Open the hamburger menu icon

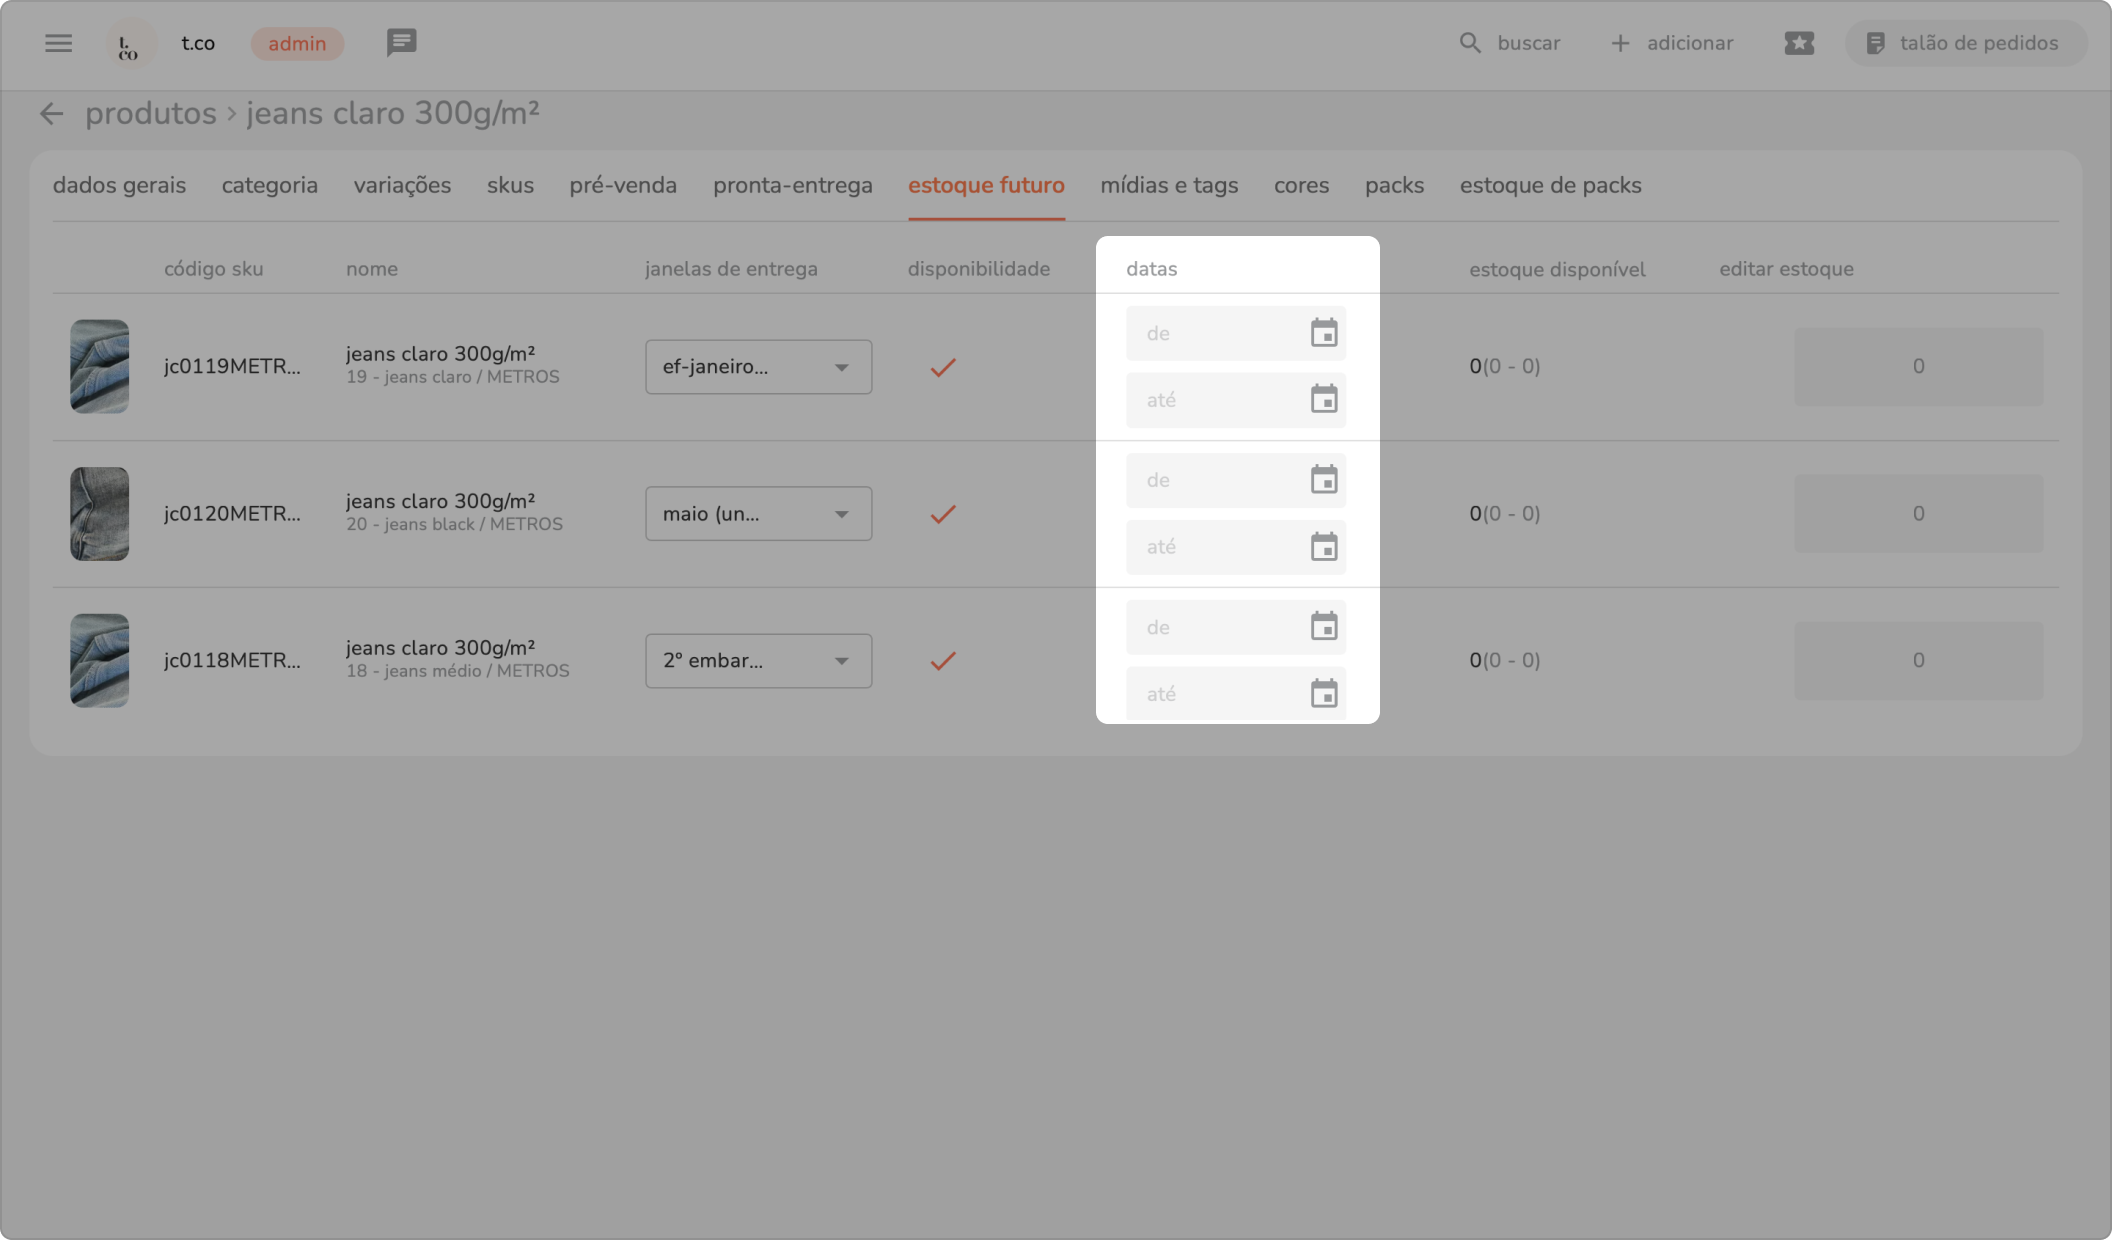[x=58, y=43]
